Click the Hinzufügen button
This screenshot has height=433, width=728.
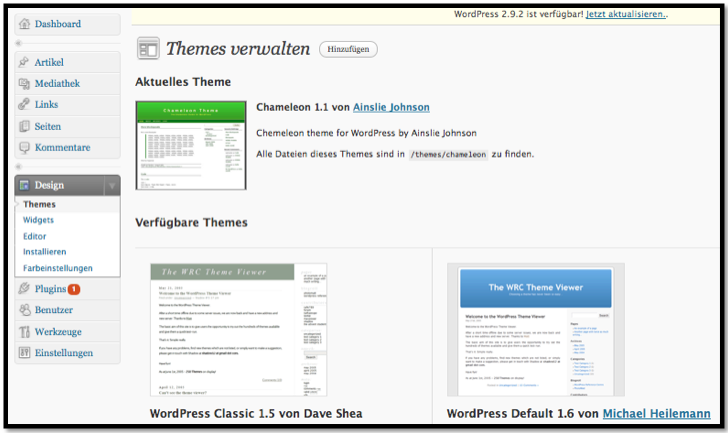(348, 49)
